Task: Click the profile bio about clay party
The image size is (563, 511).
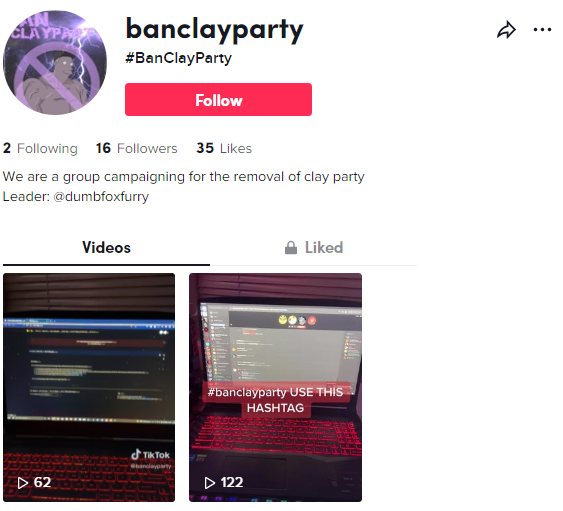Action: [x=183, y=177]
